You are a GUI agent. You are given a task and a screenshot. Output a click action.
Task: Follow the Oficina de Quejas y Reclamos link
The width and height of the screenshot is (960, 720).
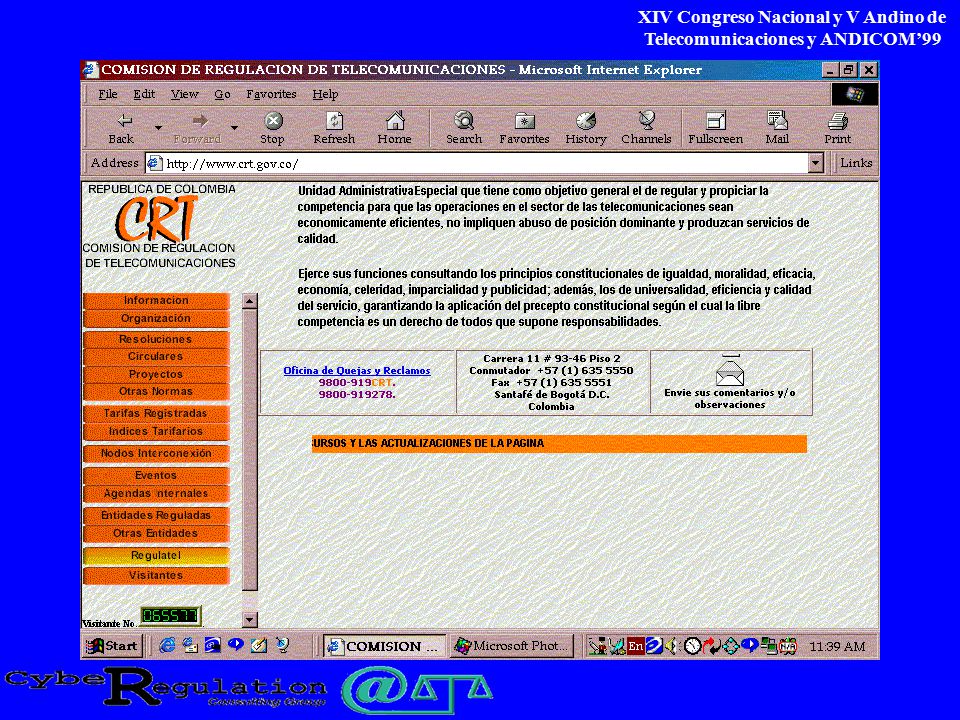[x=357, y=370]
